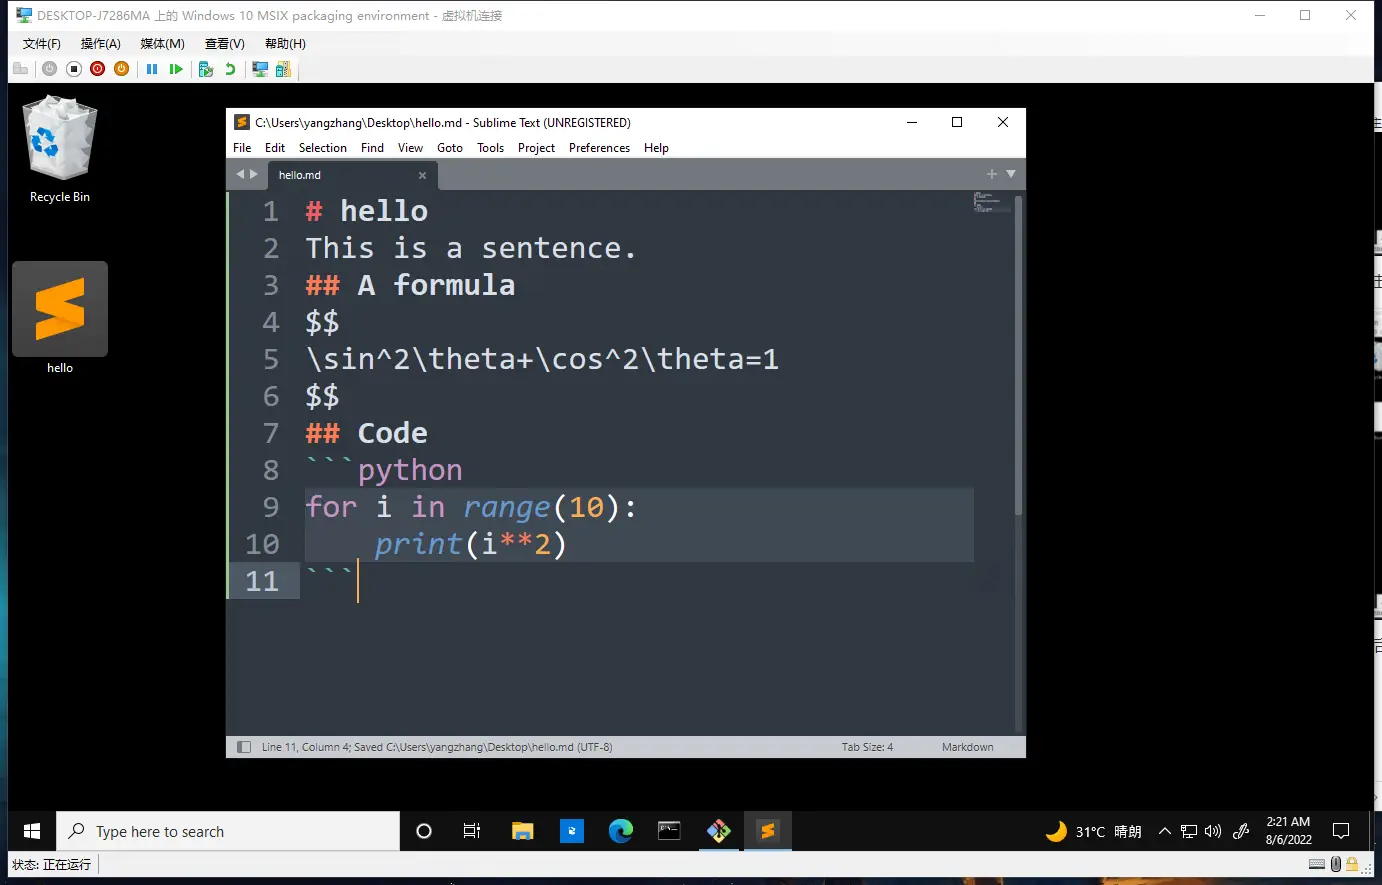Open the Markdown syntax selector

pos(967,747)
